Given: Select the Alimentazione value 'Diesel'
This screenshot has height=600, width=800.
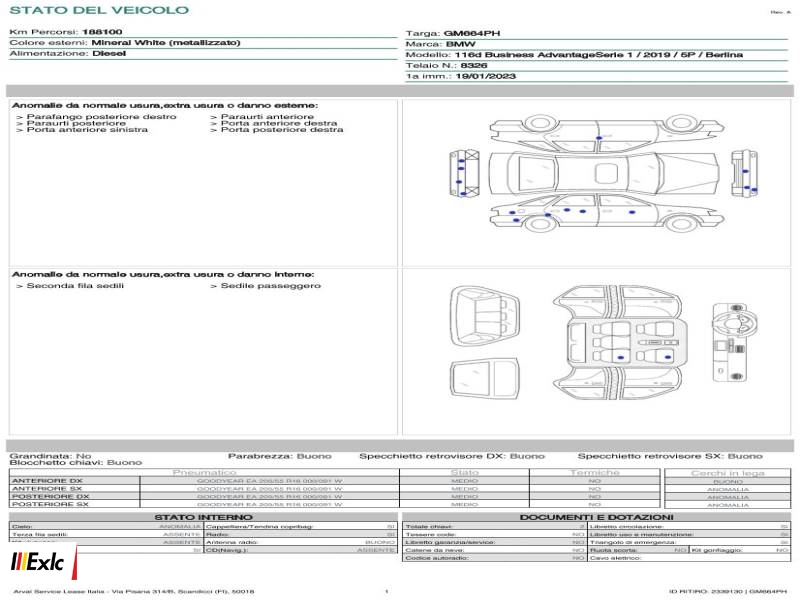Looking at the screenshot, I should click(x=109, y=53).
